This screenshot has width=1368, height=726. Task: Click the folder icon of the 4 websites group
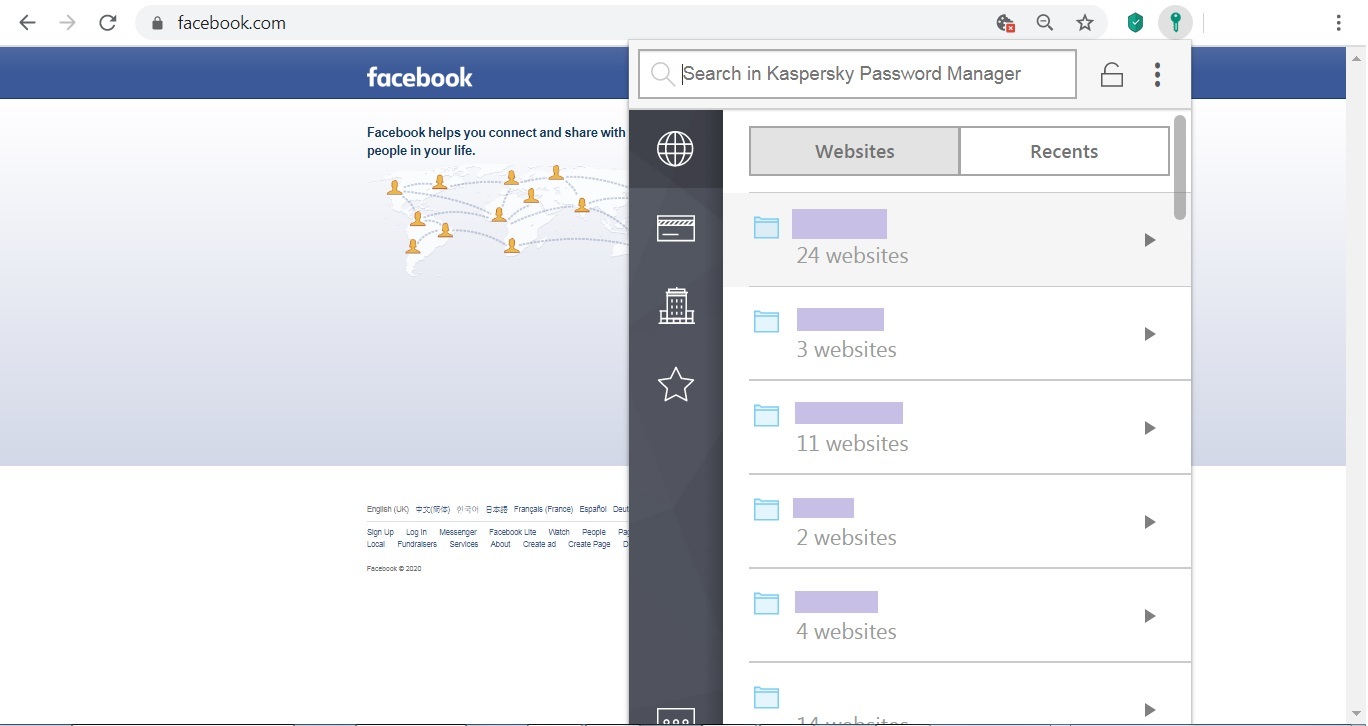coord(766,604)
